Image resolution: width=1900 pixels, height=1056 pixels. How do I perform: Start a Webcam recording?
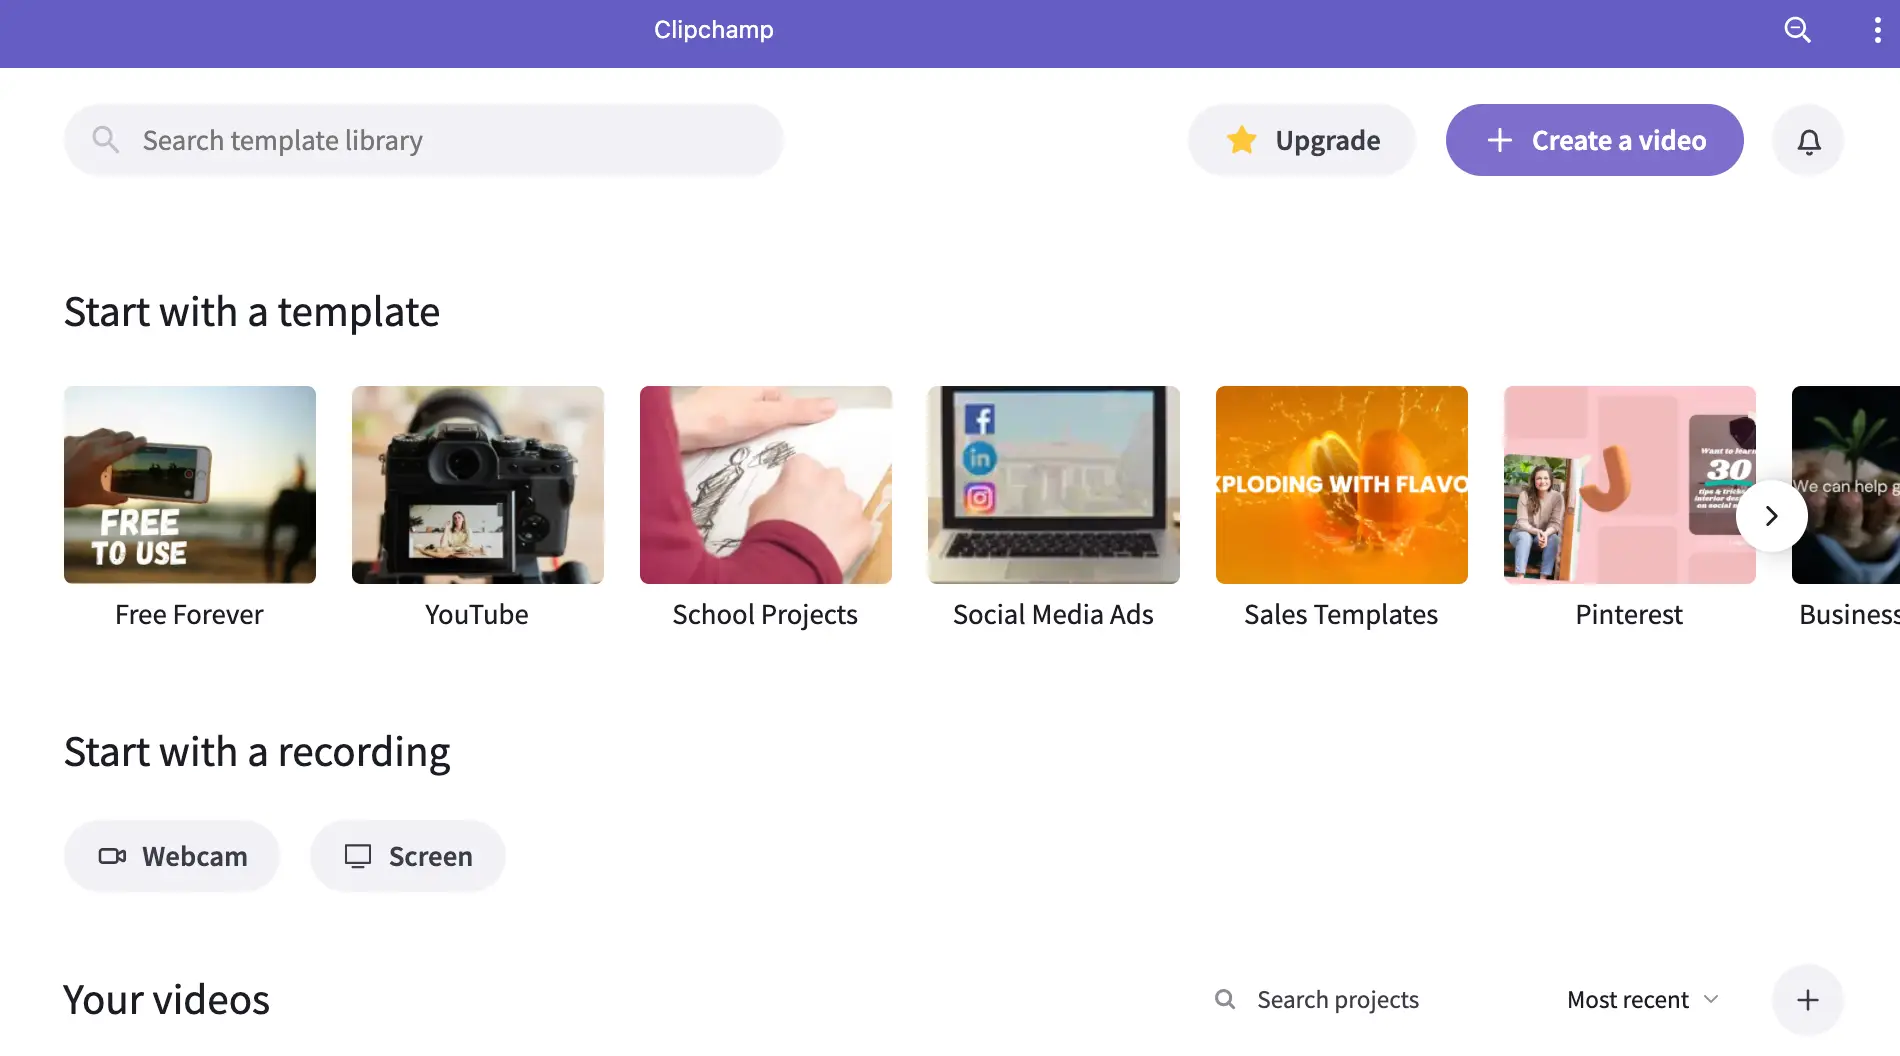[172, 856]
